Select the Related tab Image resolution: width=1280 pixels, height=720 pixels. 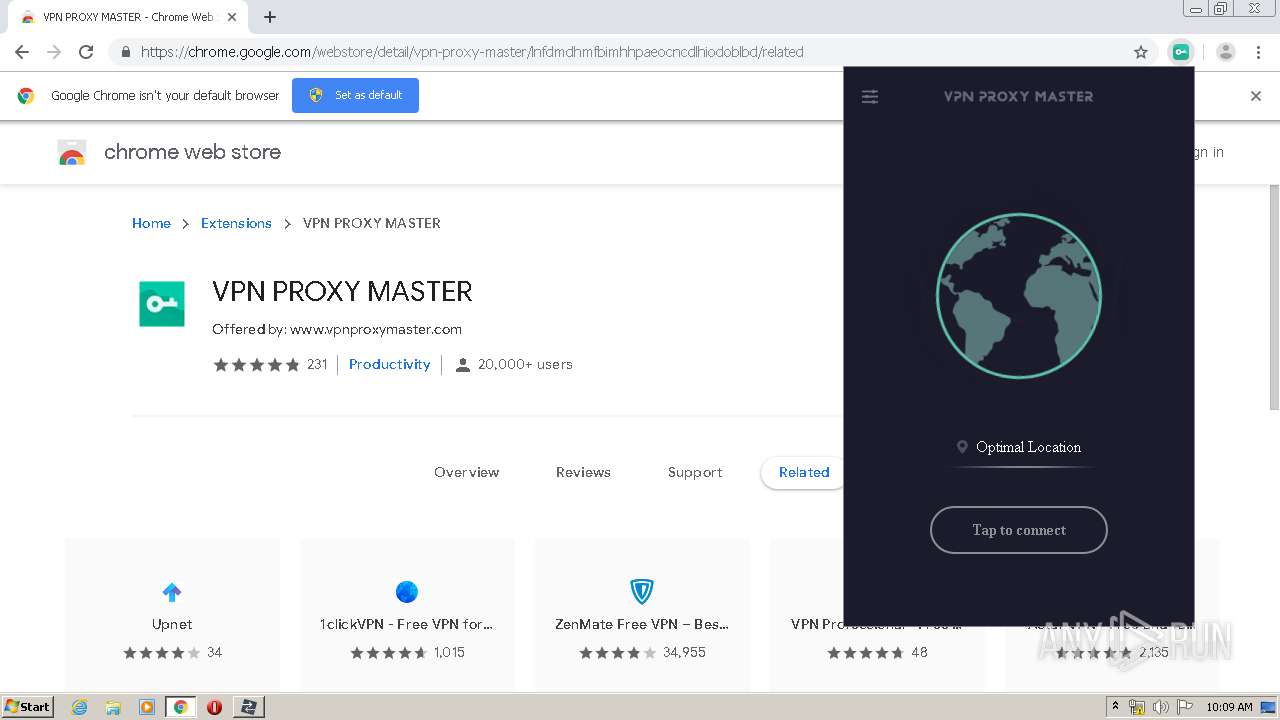[804, 472]
